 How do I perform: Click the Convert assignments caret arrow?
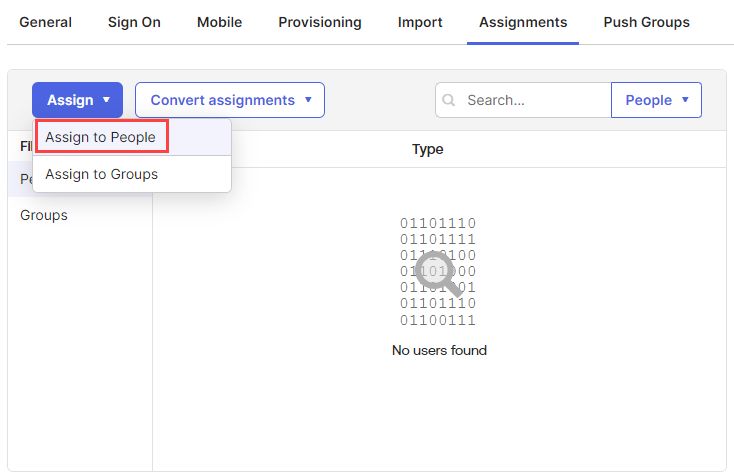pos(308,100)
